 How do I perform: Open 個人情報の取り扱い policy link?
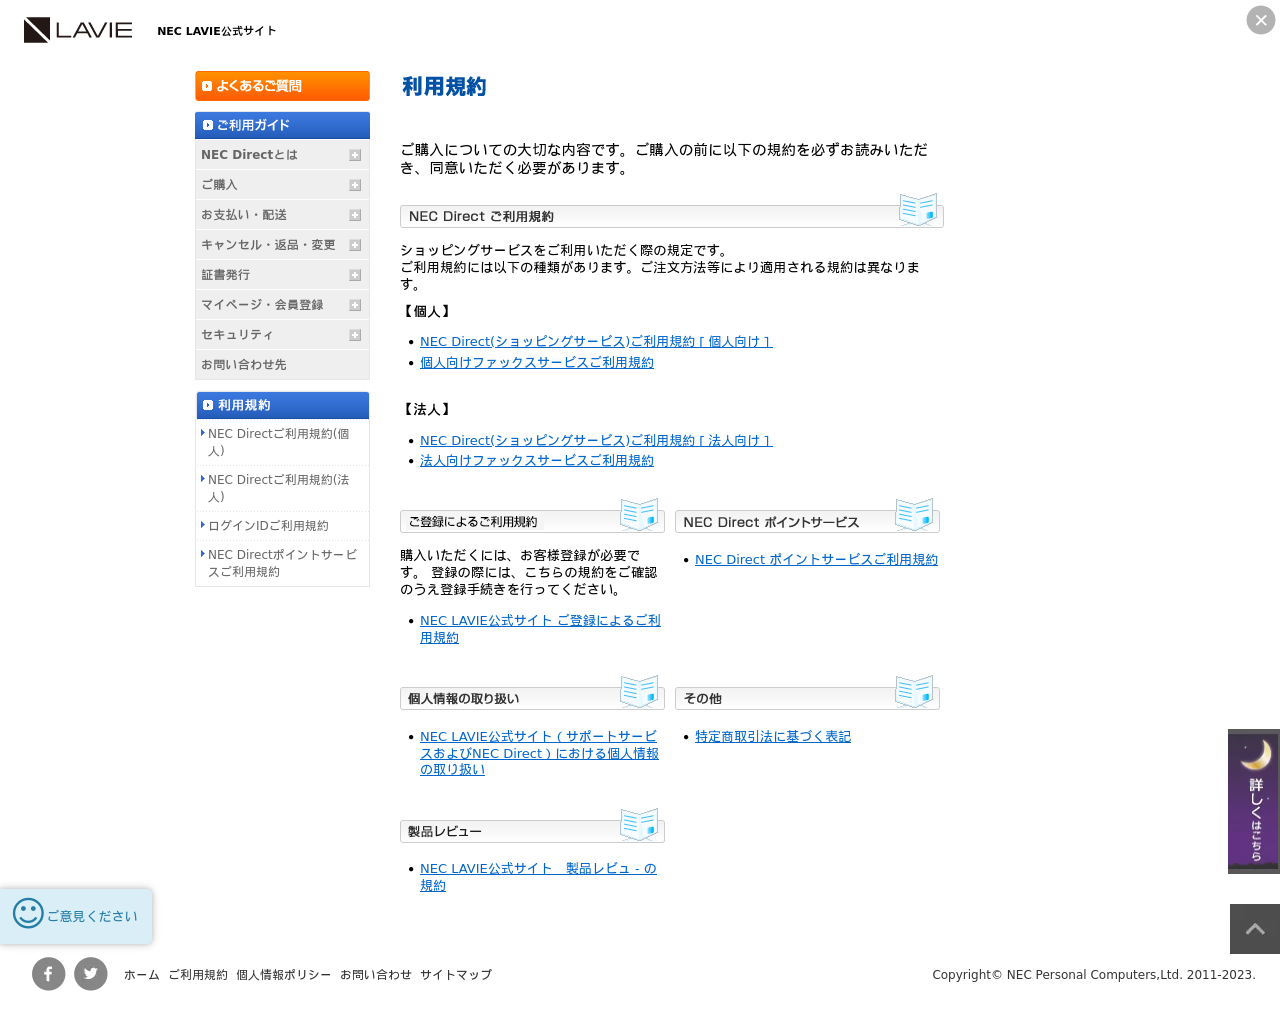(539, 753)
